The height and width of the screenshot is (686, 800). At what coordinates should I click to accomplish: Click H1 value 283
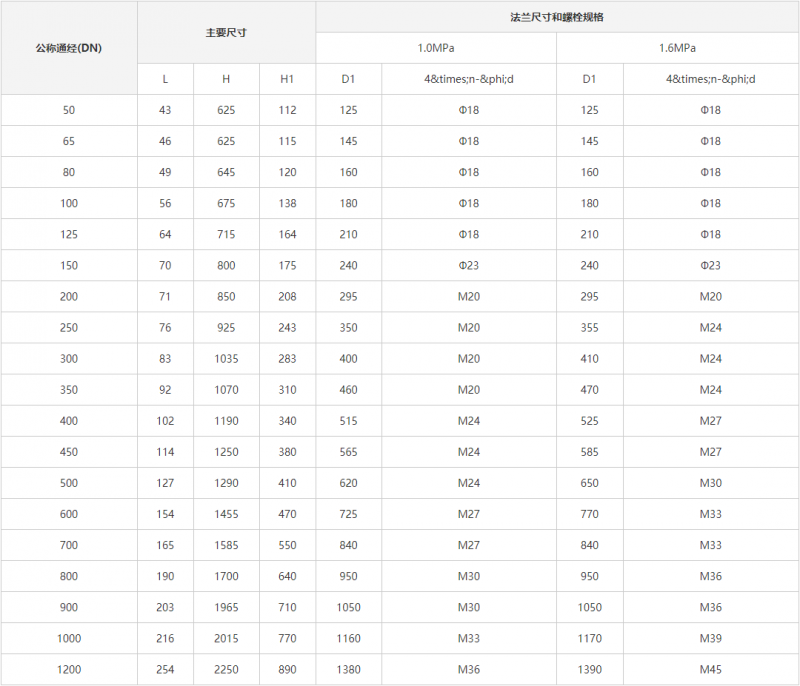point(287,359)
